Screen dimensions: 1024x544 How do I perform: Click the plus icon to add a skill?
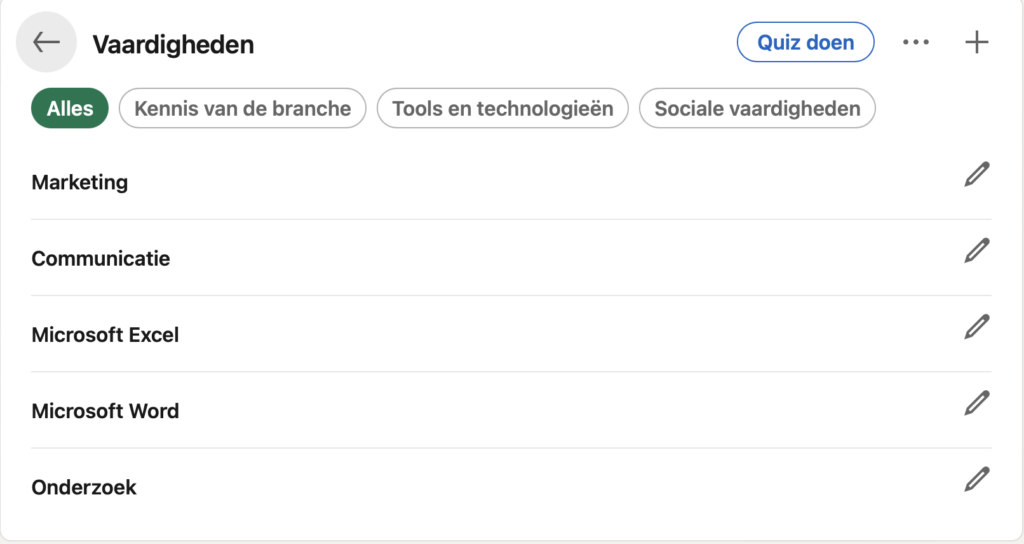pos(976,42)
